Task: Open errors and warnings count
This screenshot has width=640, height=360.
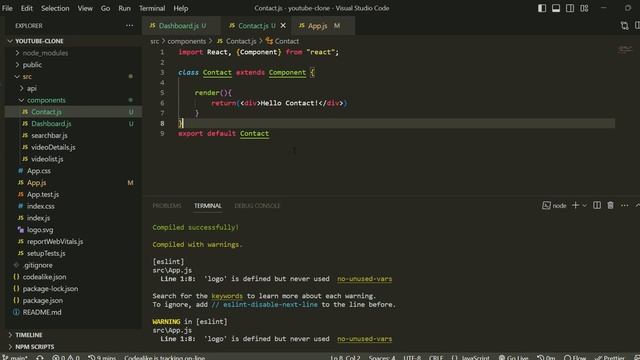Action: [x=66, y=357]
